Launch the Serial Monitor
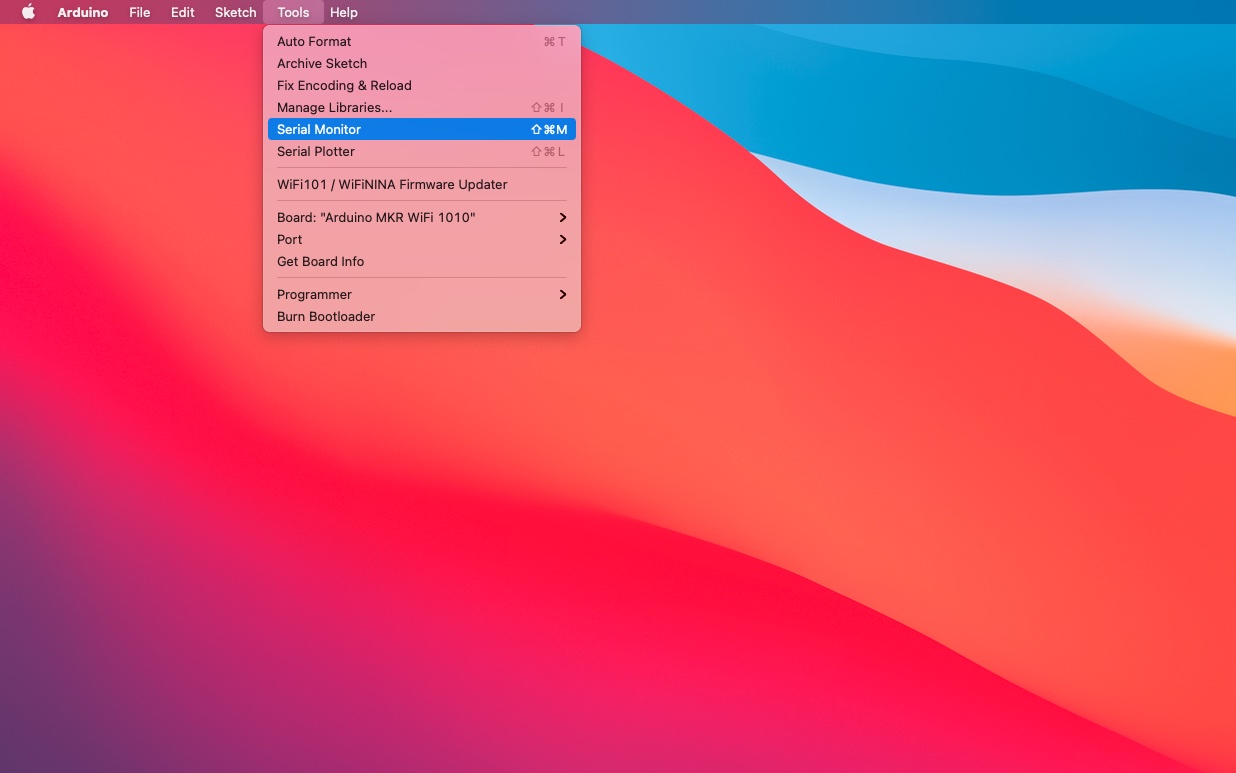This screenshot has height=773, width=1236. click(x=319, y=129)
